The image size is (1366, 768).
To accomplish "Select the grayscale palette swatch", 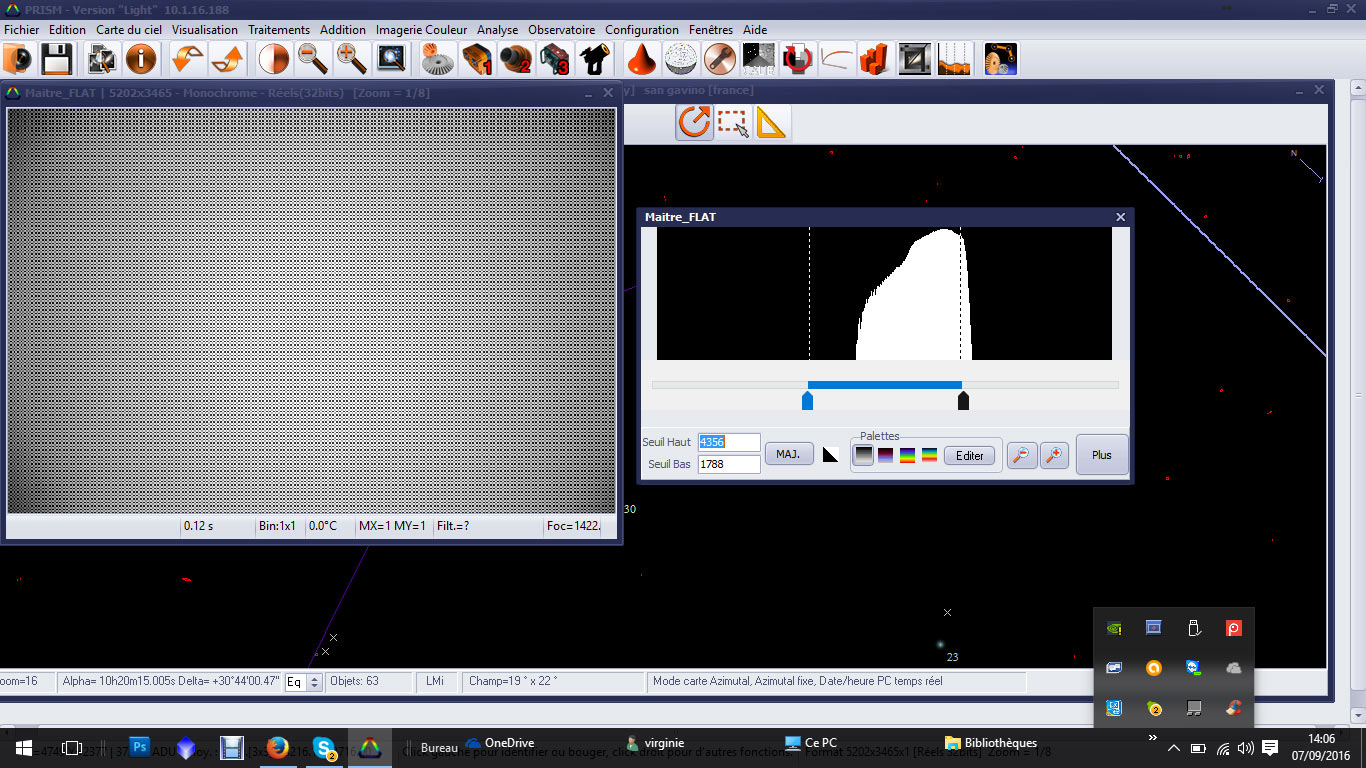I will 863,455.
